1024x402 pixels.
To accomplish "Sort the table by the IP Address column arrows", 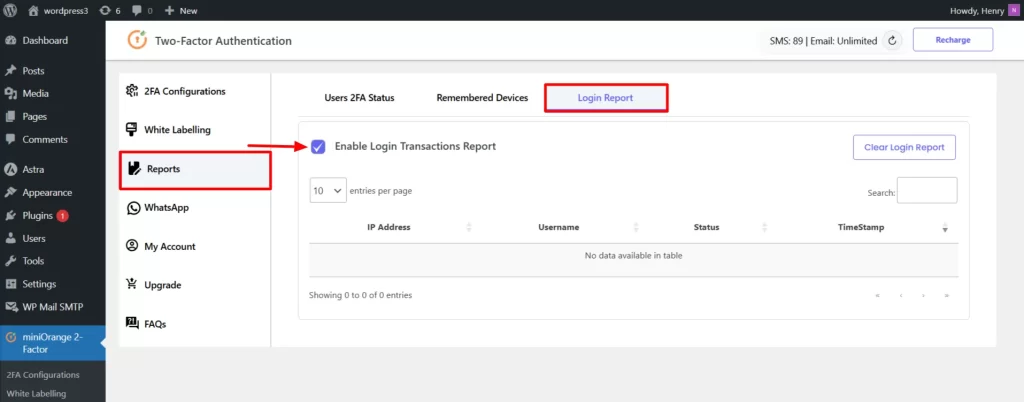I will pyautogui.click(x=469, y=228).
